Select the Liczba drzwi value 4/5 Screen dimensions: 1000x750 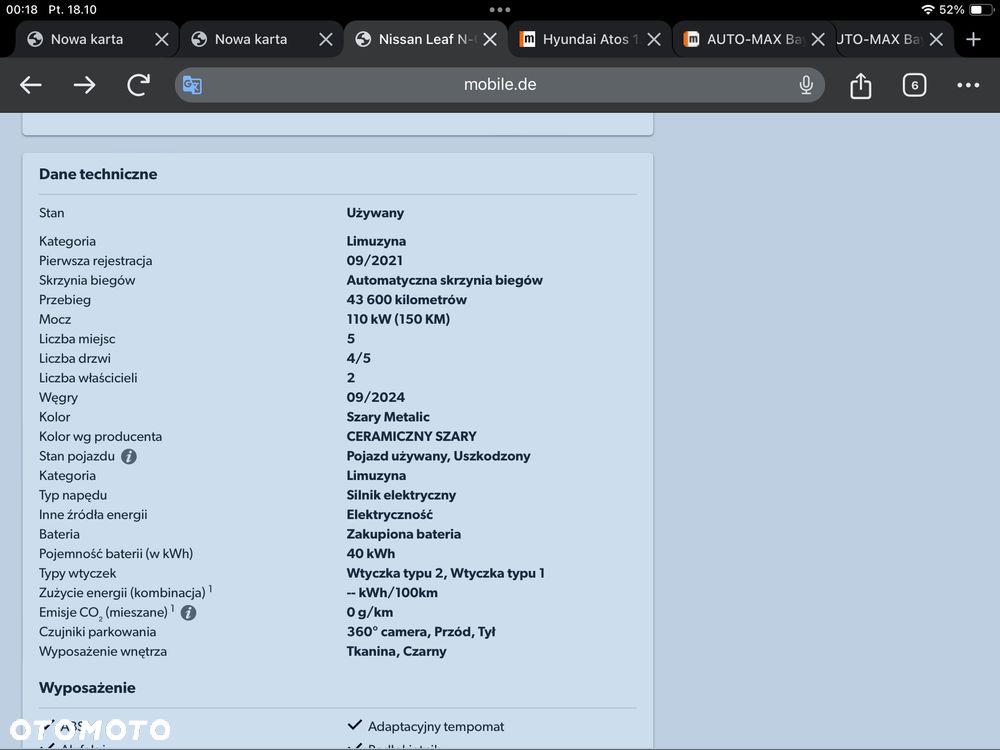(x=358, y=358)
